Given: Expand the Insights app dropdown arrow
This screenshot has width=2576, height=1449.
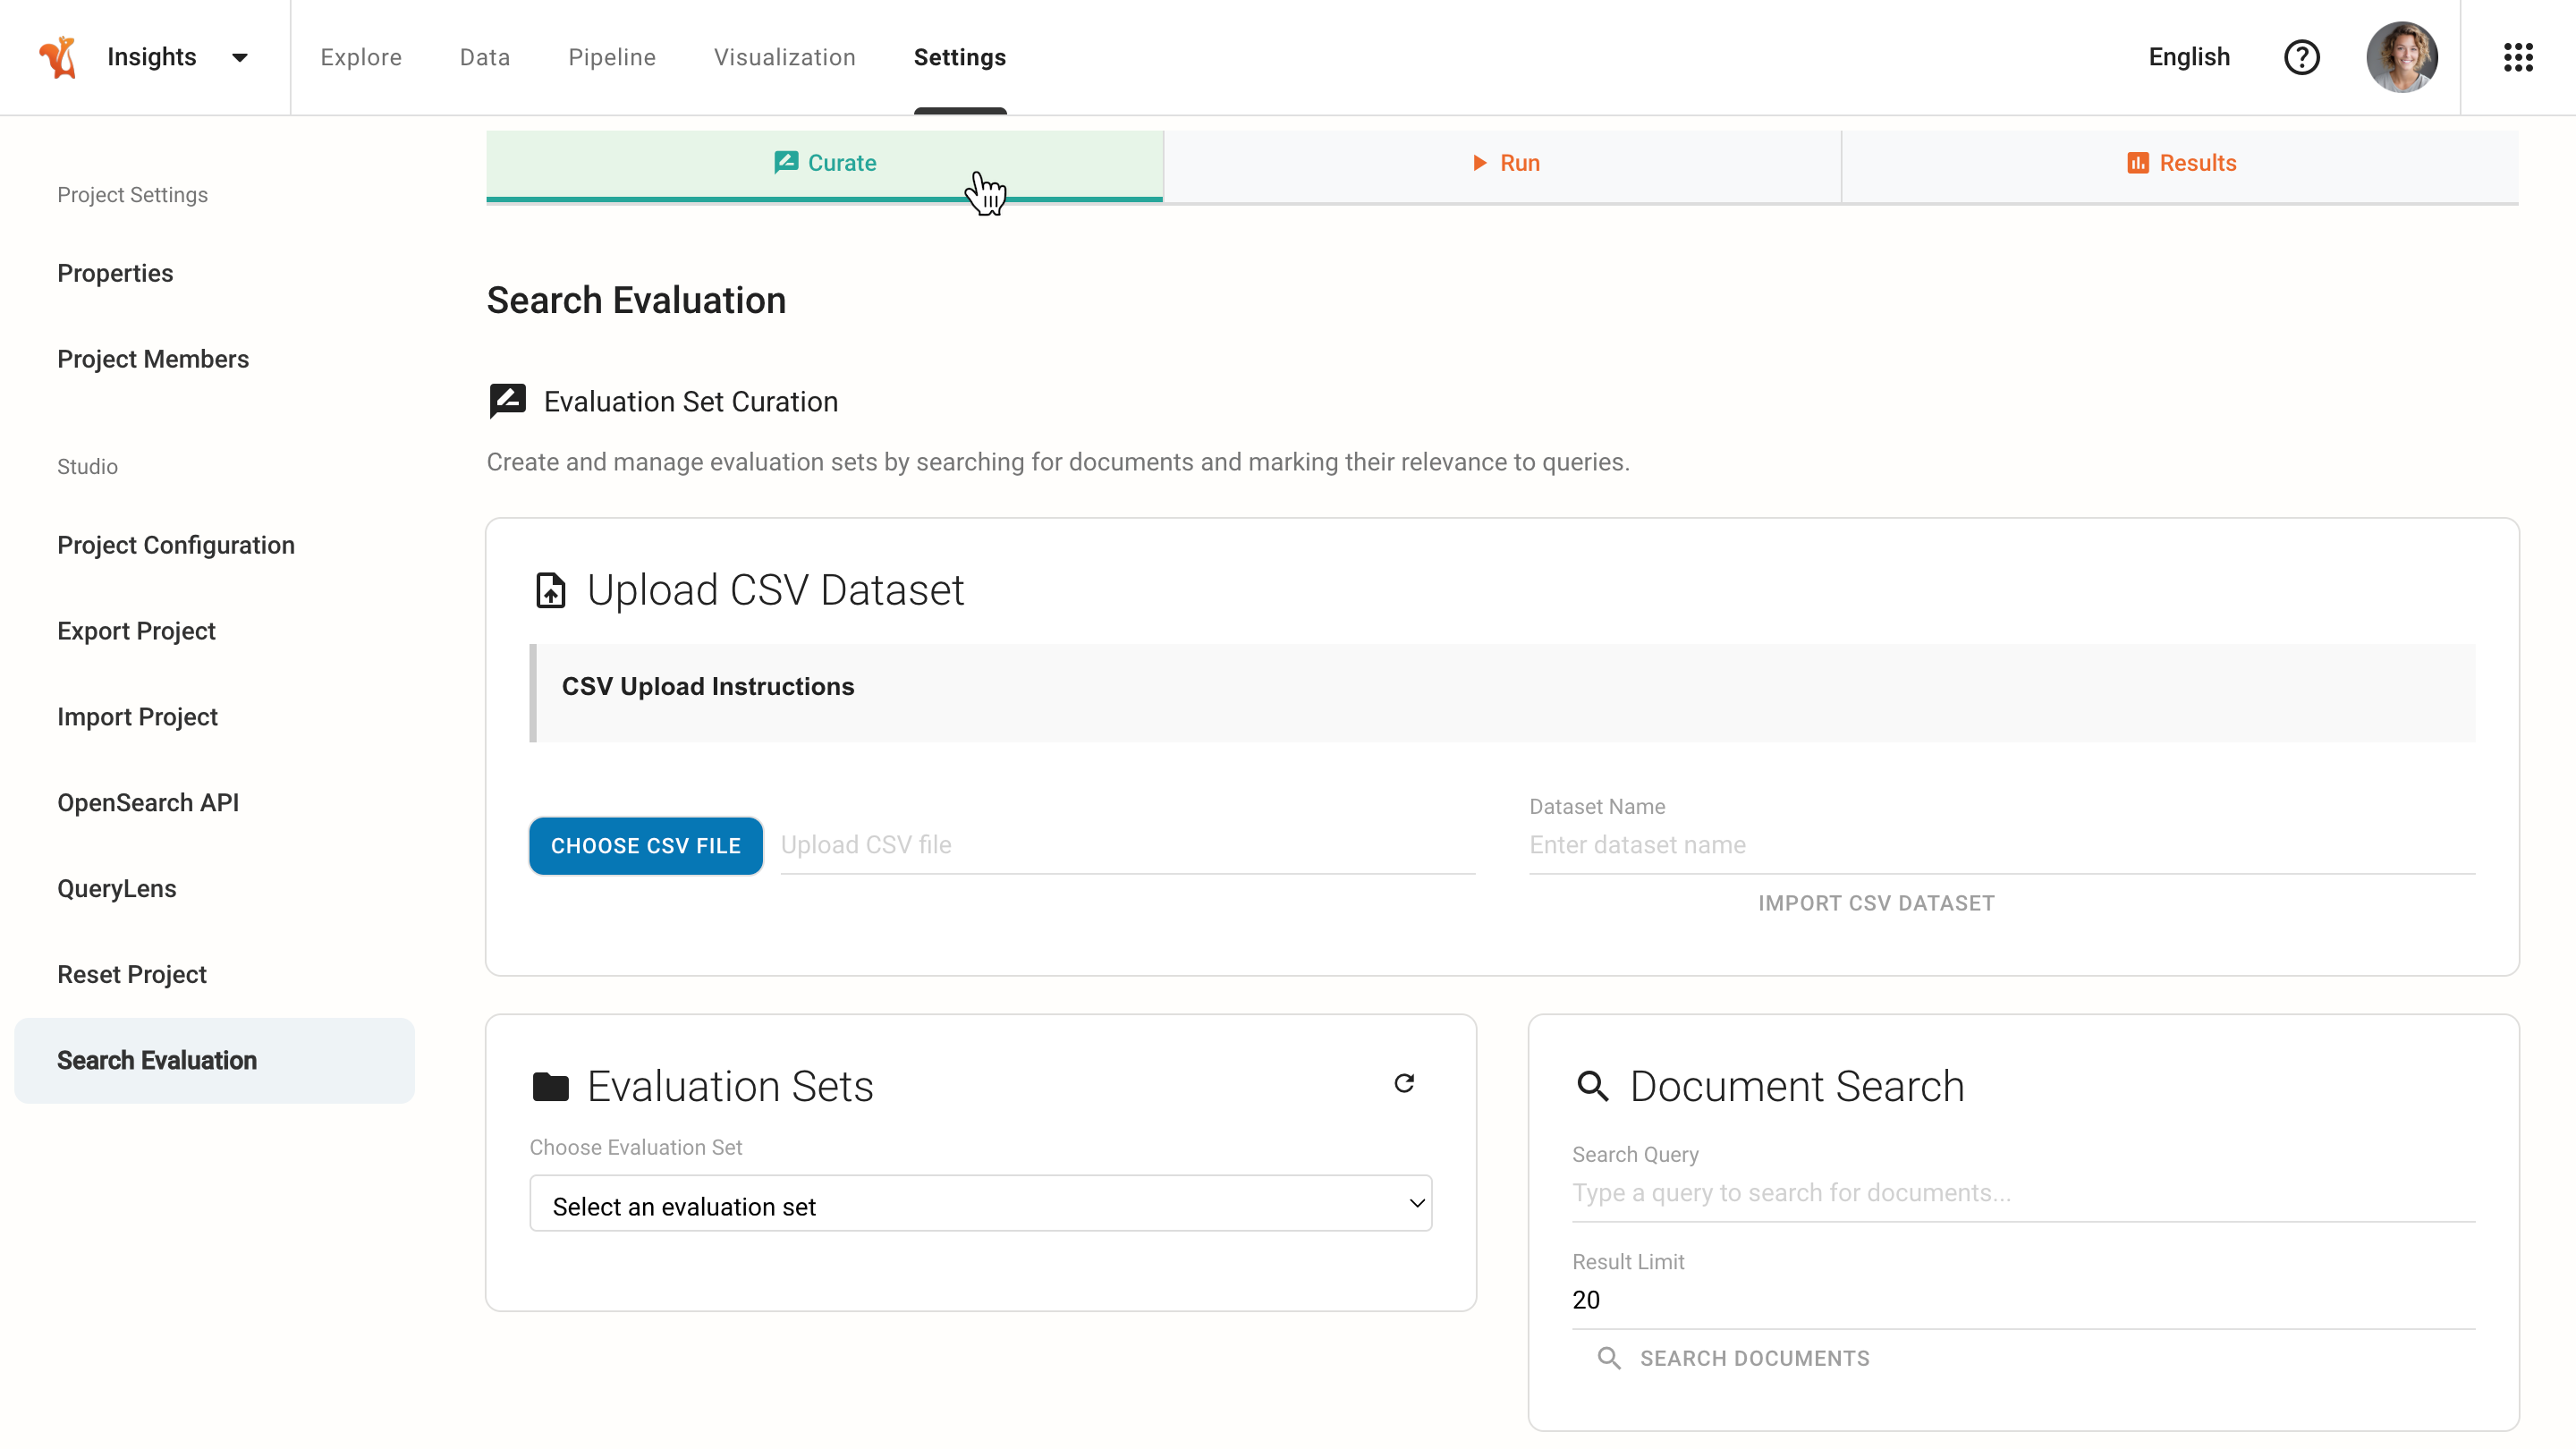Looking at the screenshot, I should point(240,58).
